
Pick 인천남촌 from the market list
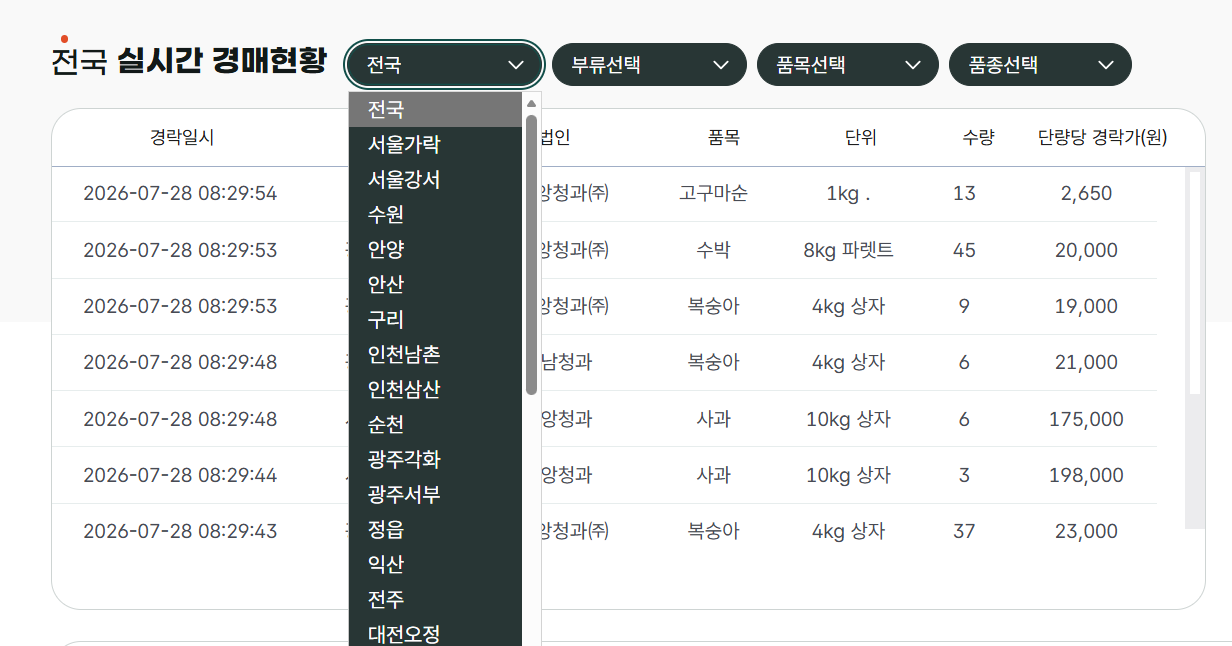click(x=435, y=355)
